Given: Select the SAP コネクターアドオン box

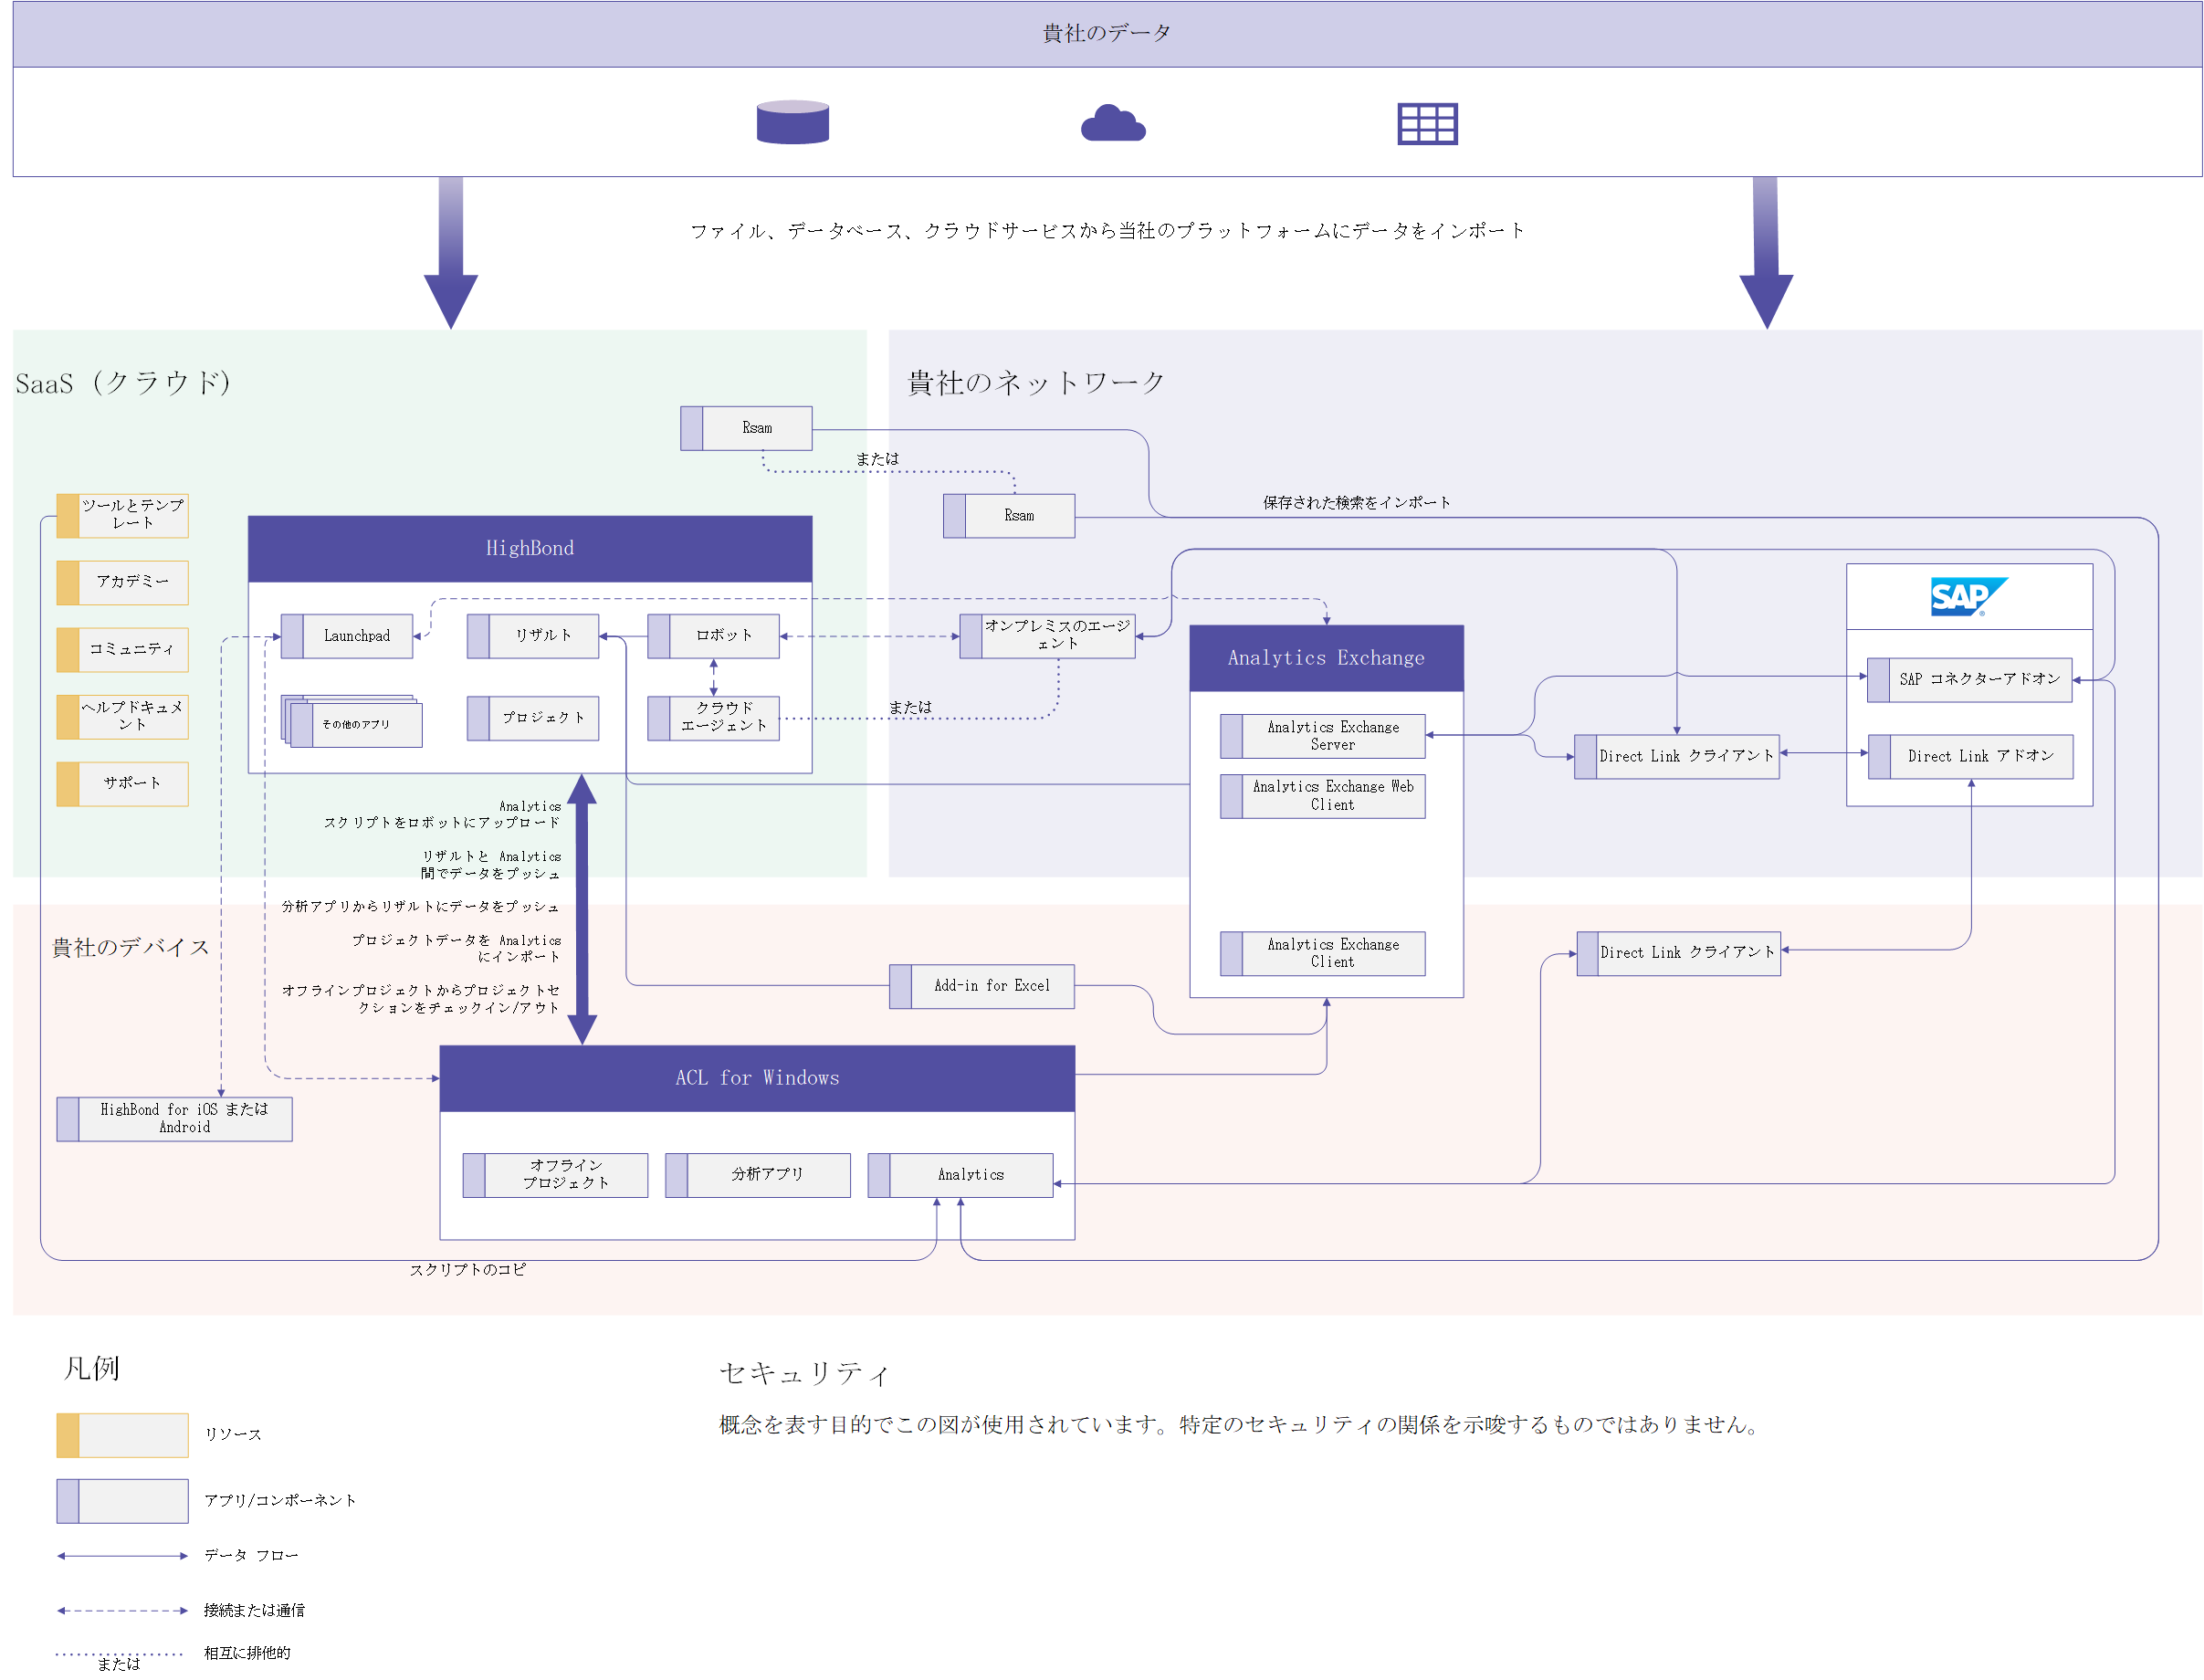Looking at the screenshot, I should click(1968, 679).
